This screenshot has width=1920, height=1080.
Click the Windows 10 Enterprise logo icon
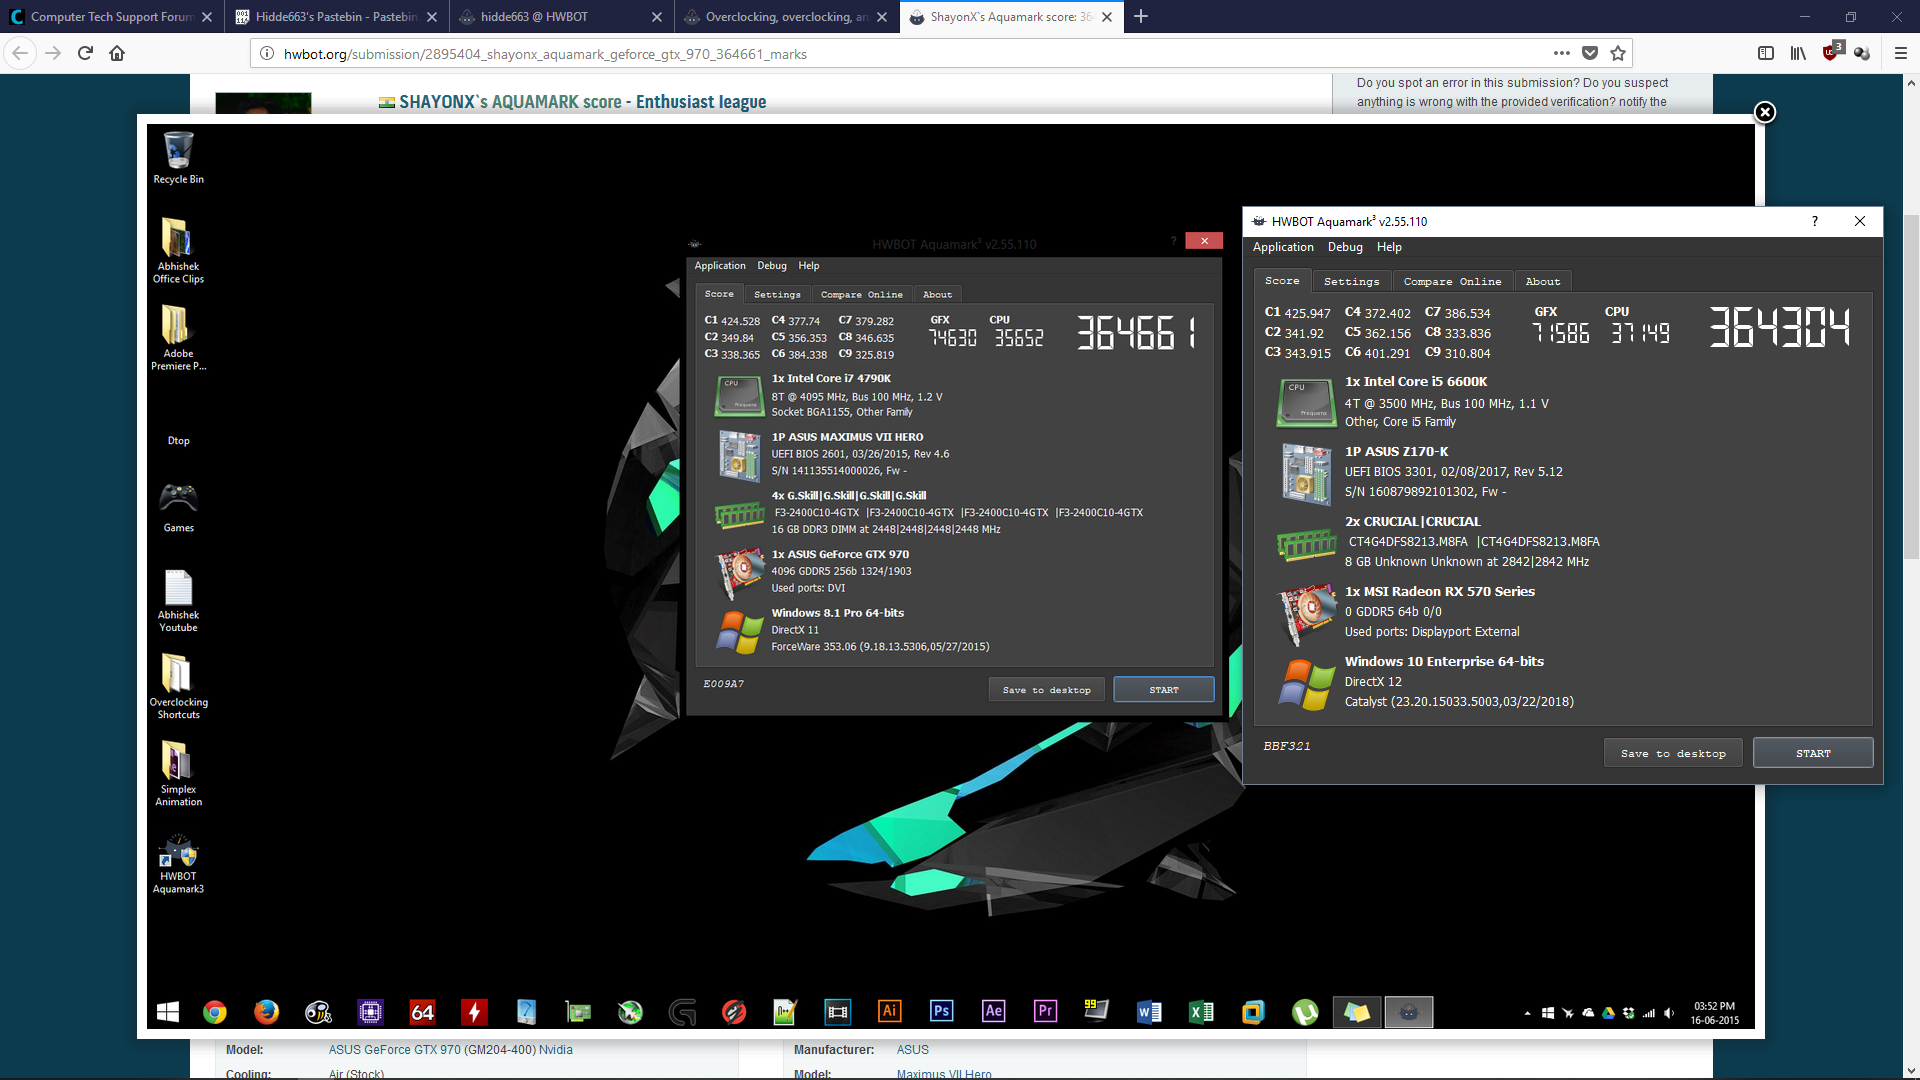(1306, 684)
